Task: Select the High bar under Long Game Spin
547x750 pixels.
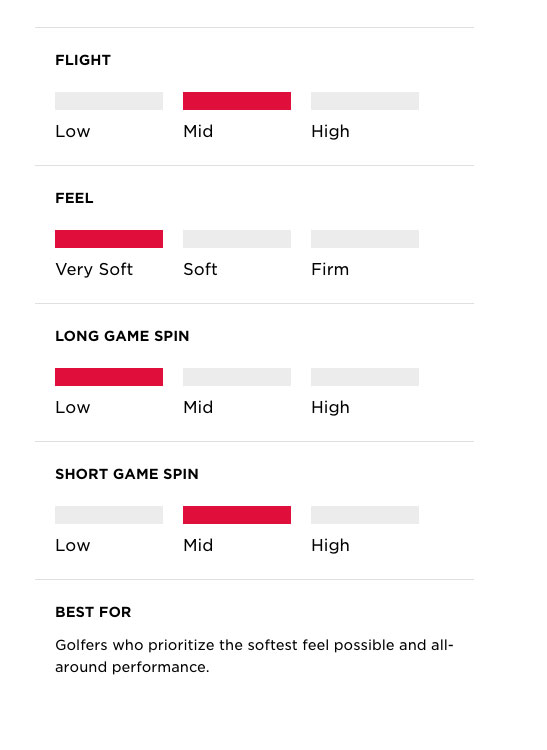Action: tap(365, 377)
